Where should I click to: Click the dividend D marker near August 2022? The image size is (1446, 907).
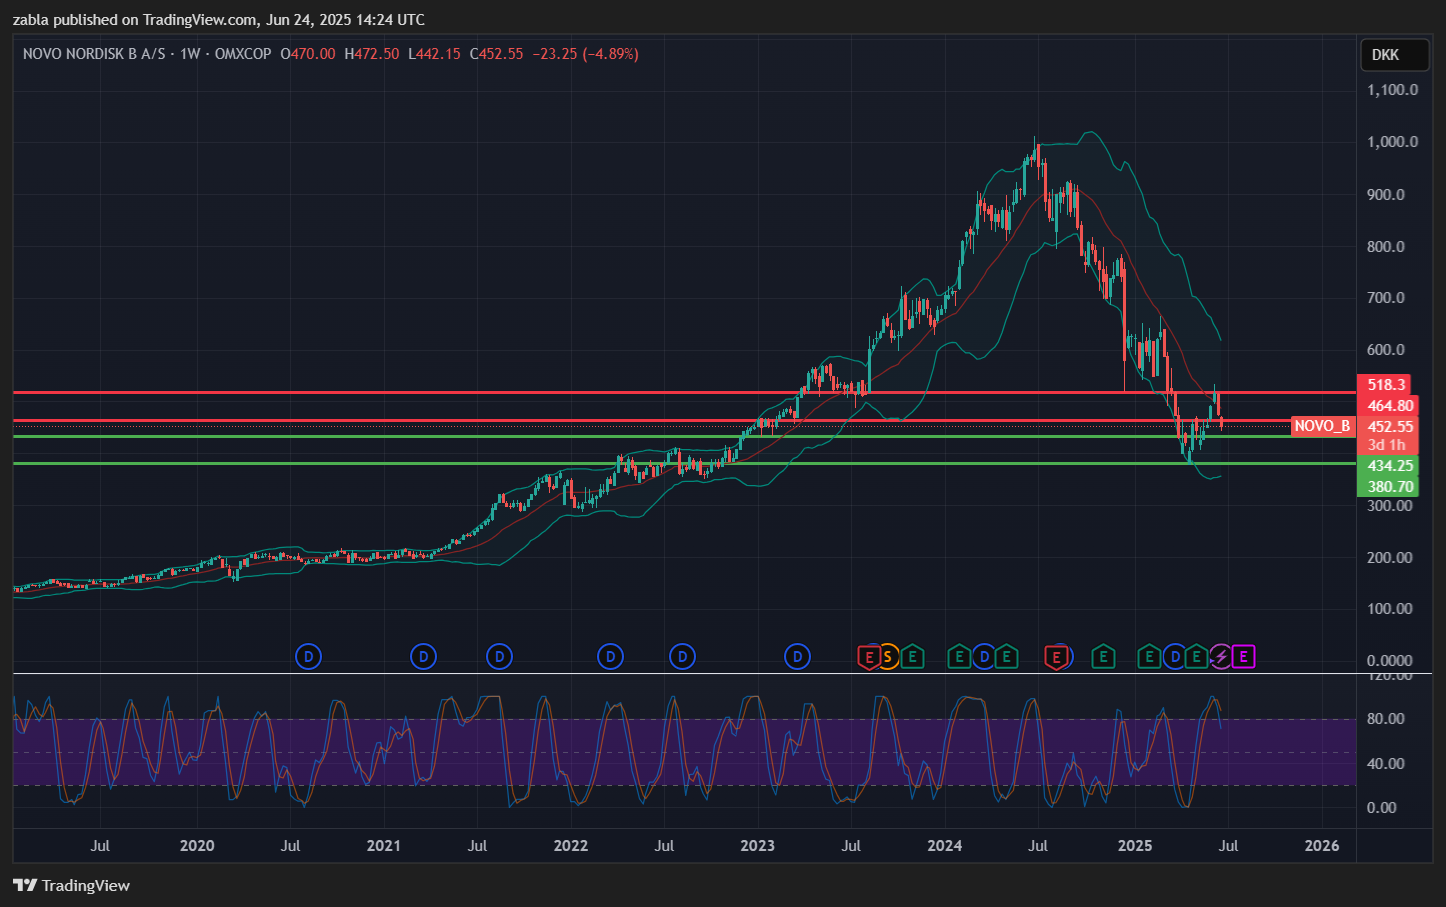pyautogui.click(x=682, y=657)
